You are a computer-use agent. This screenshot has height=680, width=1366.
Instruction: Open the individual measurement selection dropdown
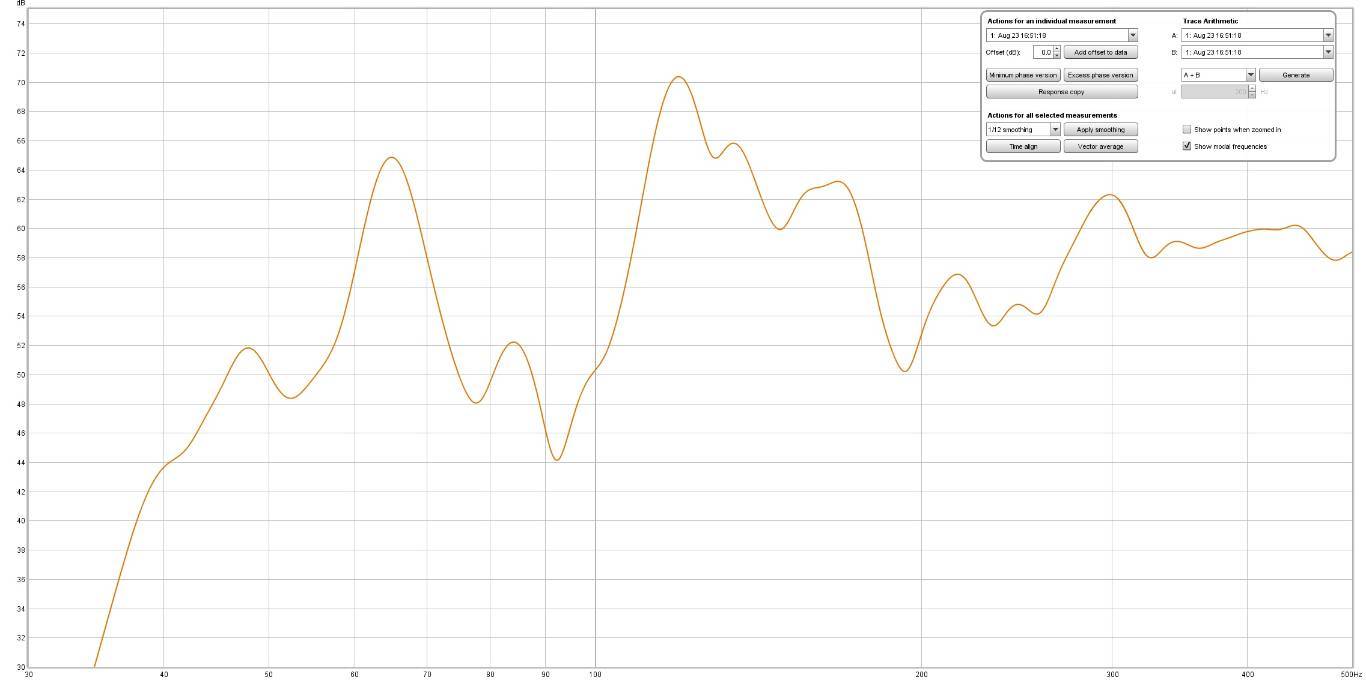[x=1062, y=36]
